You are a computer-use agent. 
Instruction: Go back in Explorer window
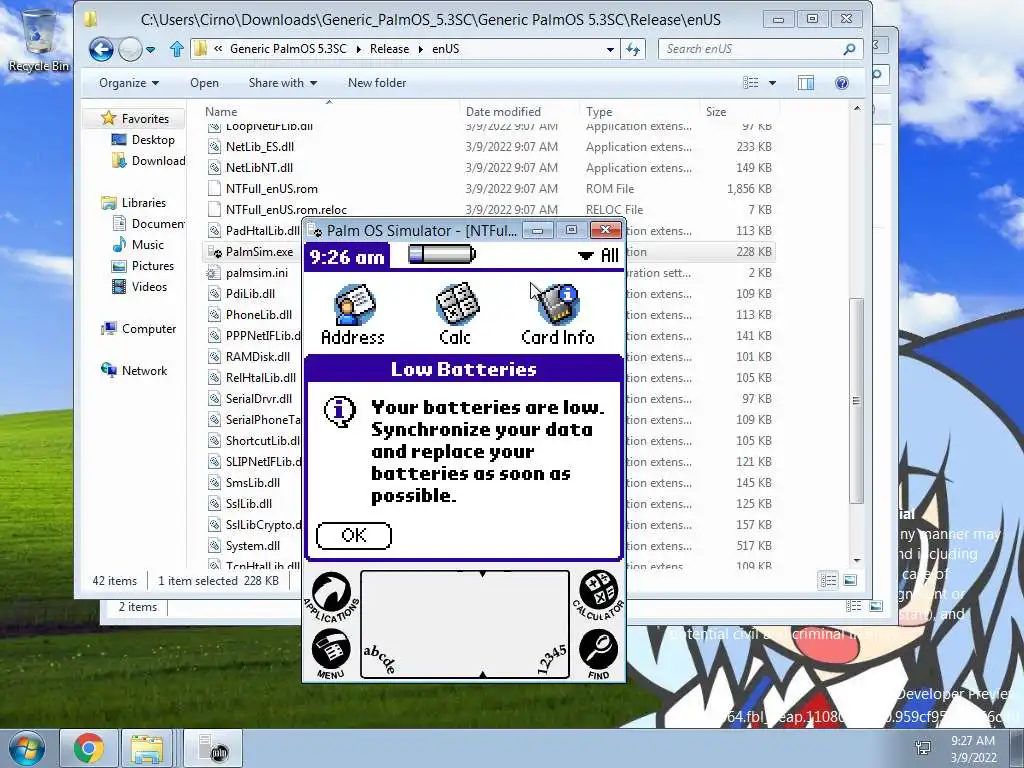click(x=101, y=49)
